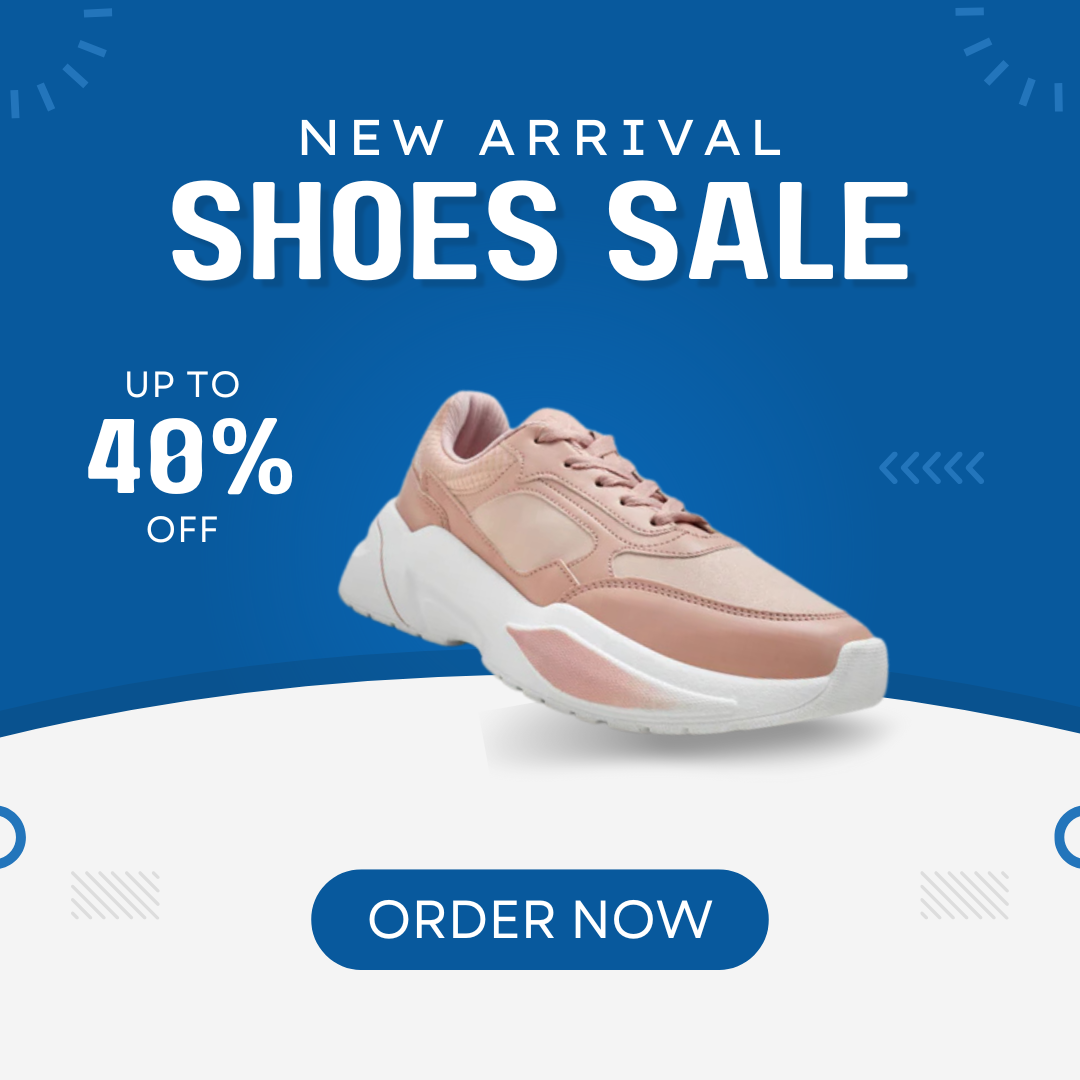This screenshot has height=1080, width=1080.
Task: Select the top-right radiating dashes decoration
Action: pos(1011,59)
